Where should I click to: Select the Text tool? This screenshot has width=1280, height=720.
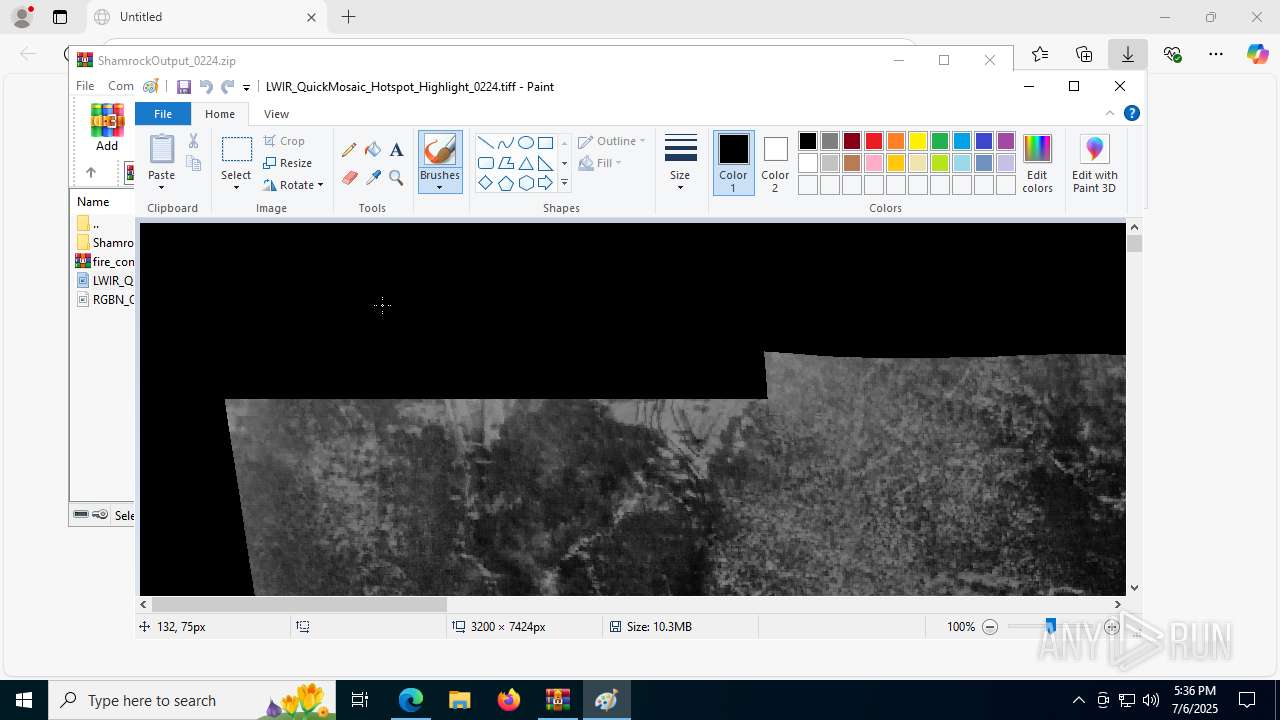pos(396,150)
